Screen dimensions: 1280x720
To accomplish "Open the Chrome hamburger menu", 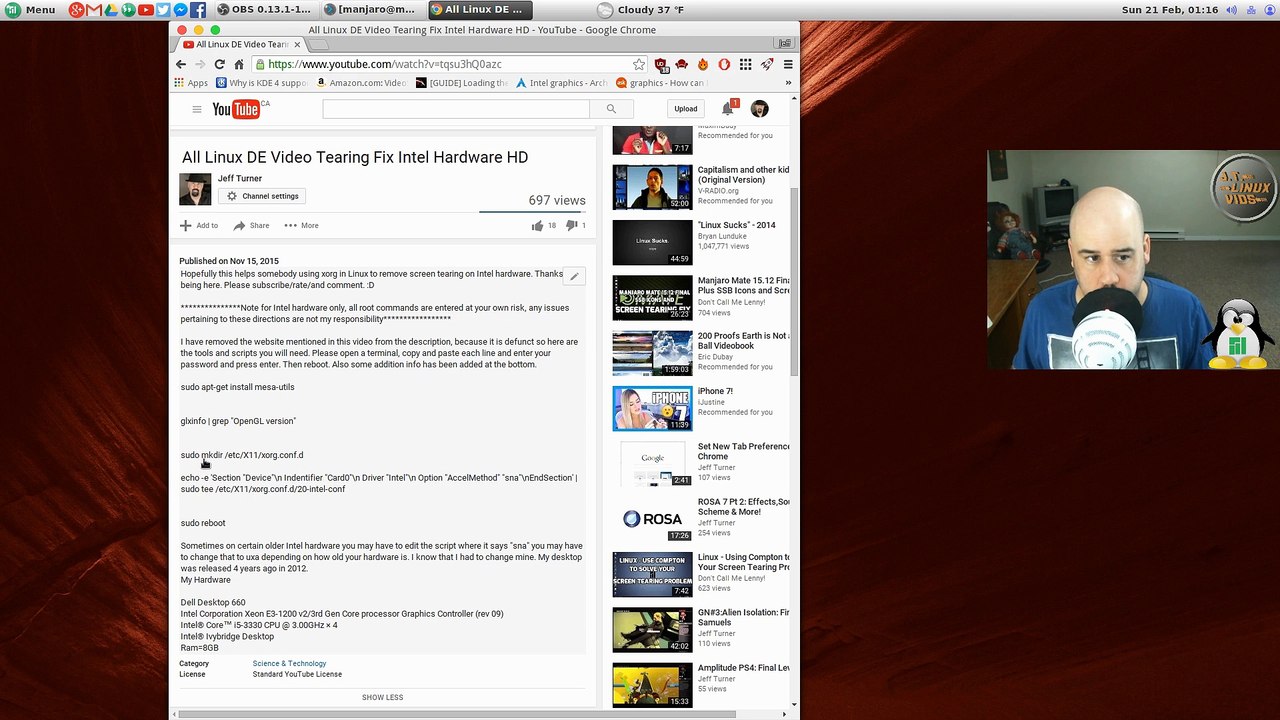I will point(788,64).
